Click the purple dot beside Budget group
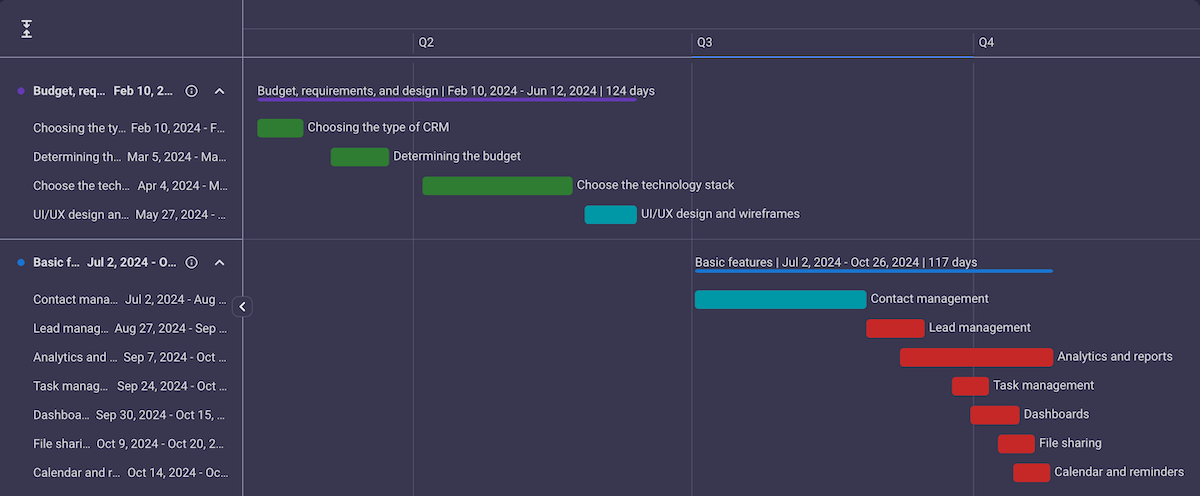The height and width of the screenshot is (496, 1200). tap(21, 91)
